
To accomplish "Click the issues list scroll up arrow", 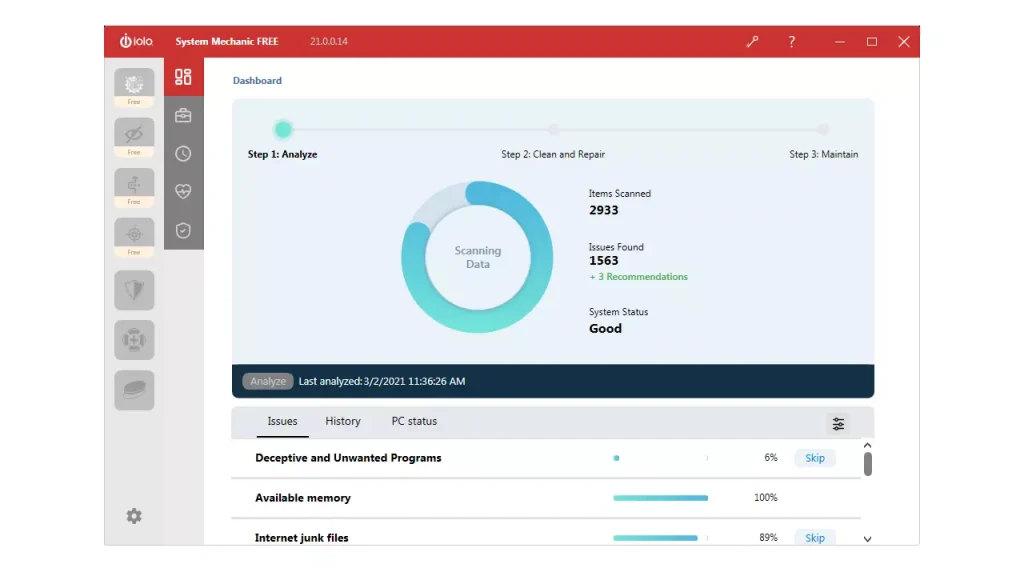I will click(x=867, y=445).
